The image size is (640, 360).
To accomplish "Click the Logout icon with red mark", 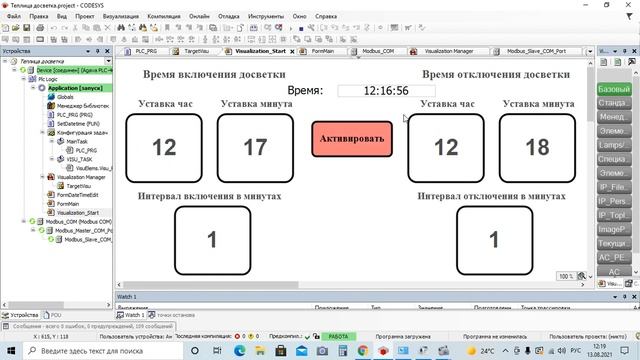I will [x=279, y=28].
